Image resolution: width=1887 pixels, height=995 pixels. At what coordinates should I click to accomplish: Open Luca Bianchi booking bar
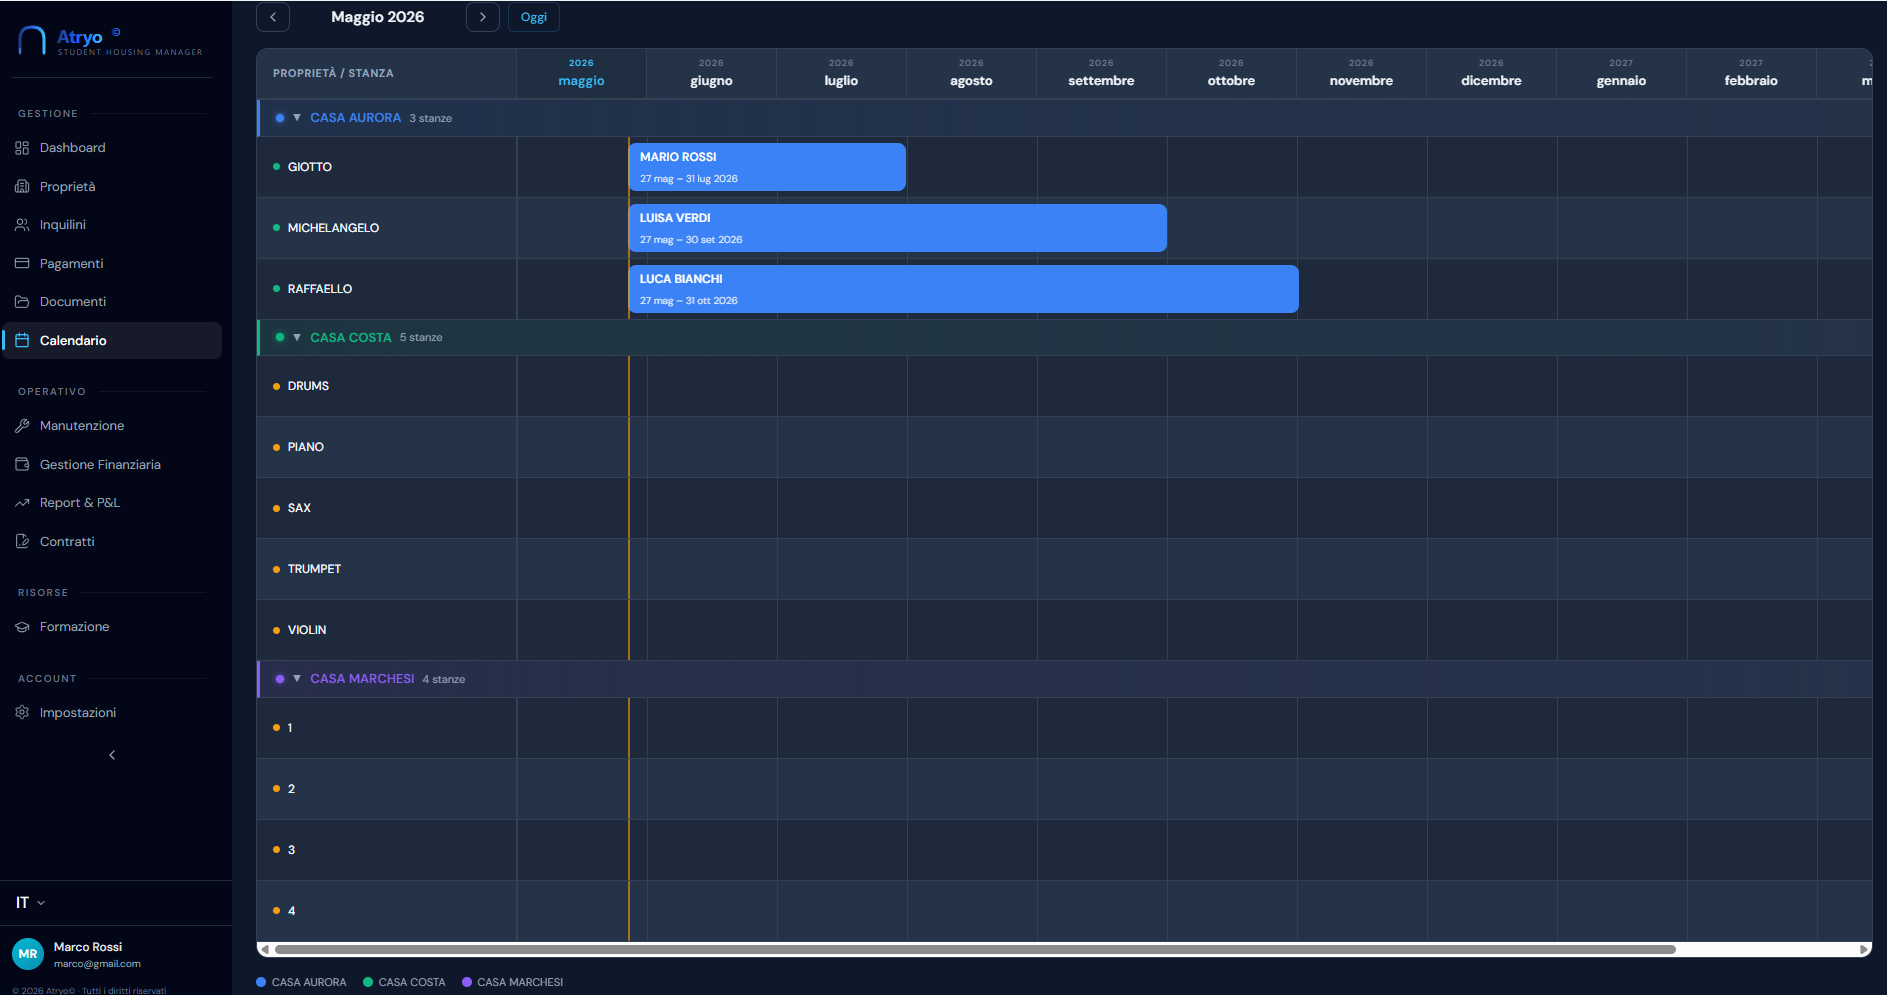(x=964, y=289)
